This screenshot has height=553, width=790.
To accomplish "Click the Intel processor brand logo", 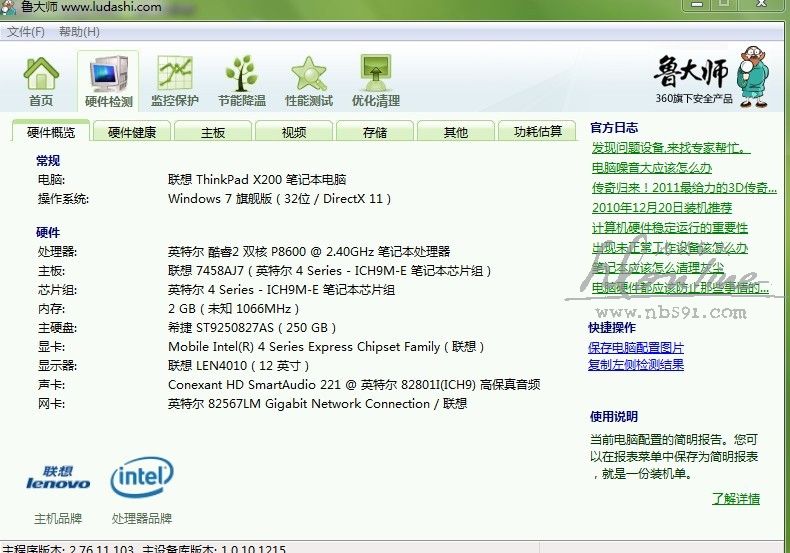I will 142,477.
